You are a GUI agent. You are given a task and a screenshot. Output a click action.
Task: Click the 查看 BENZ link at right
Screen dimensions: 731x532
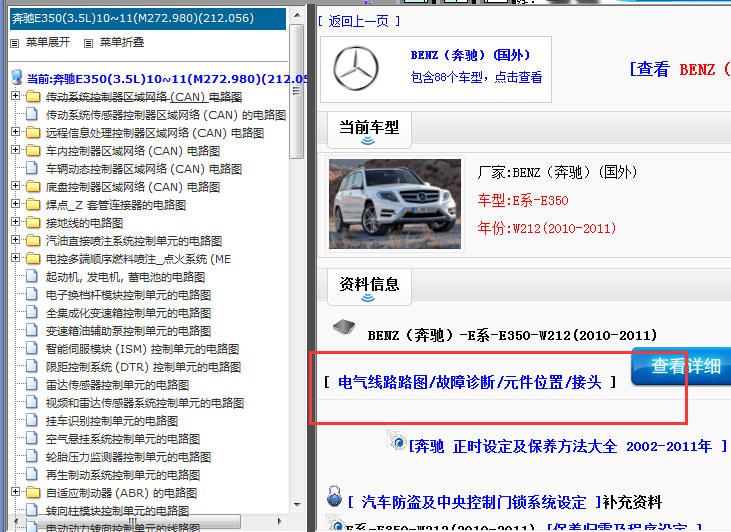[x=680, y=69]
